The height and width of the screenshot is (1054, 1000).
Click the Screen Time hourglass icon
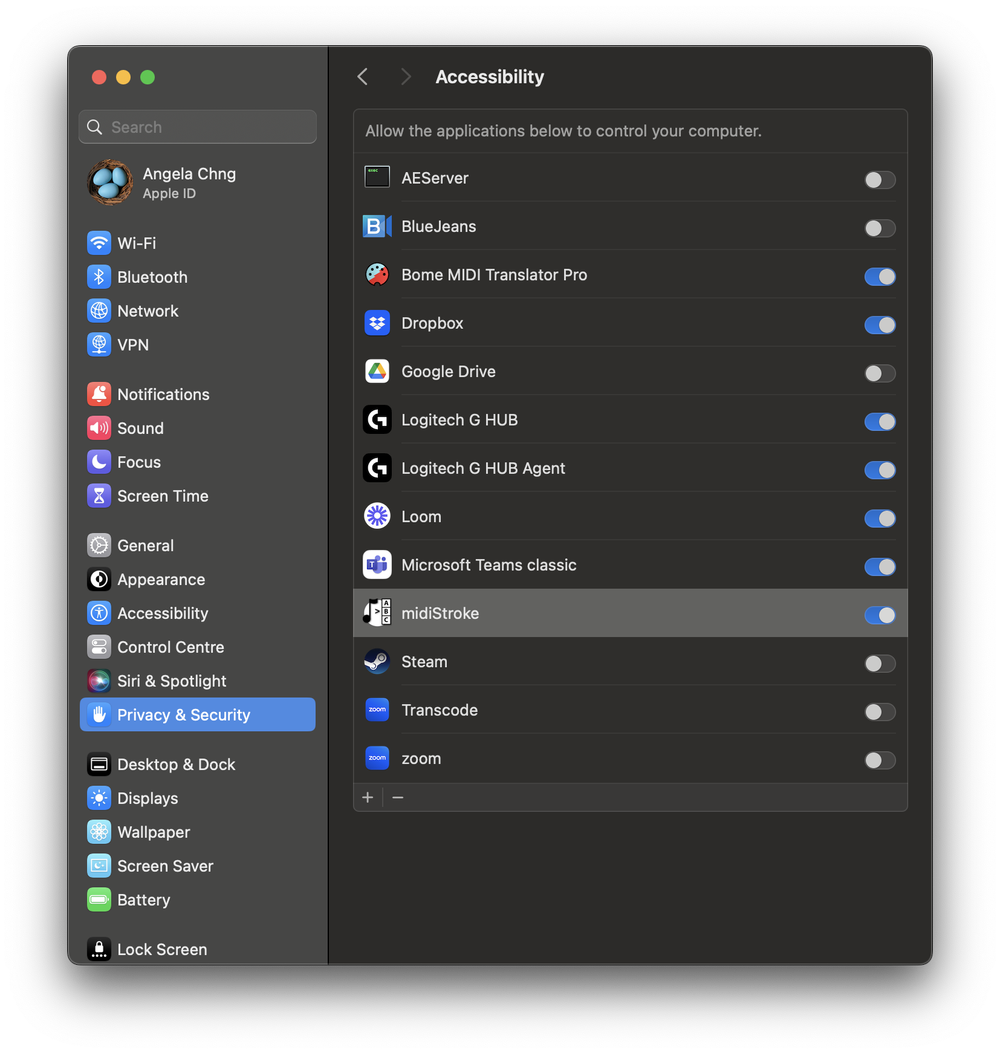click(x=99, y=495)
